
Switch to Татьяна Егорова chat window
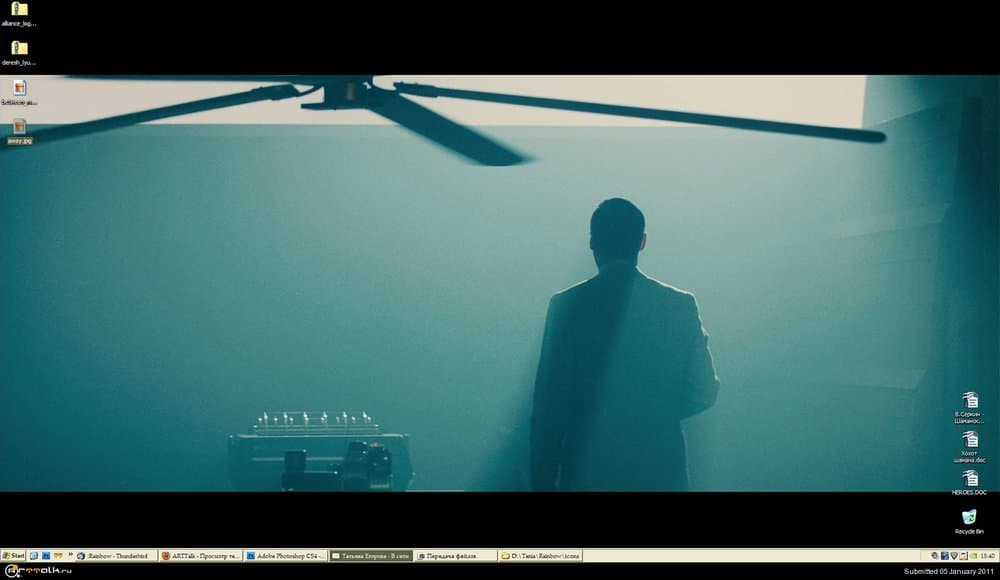pos(371,555)
